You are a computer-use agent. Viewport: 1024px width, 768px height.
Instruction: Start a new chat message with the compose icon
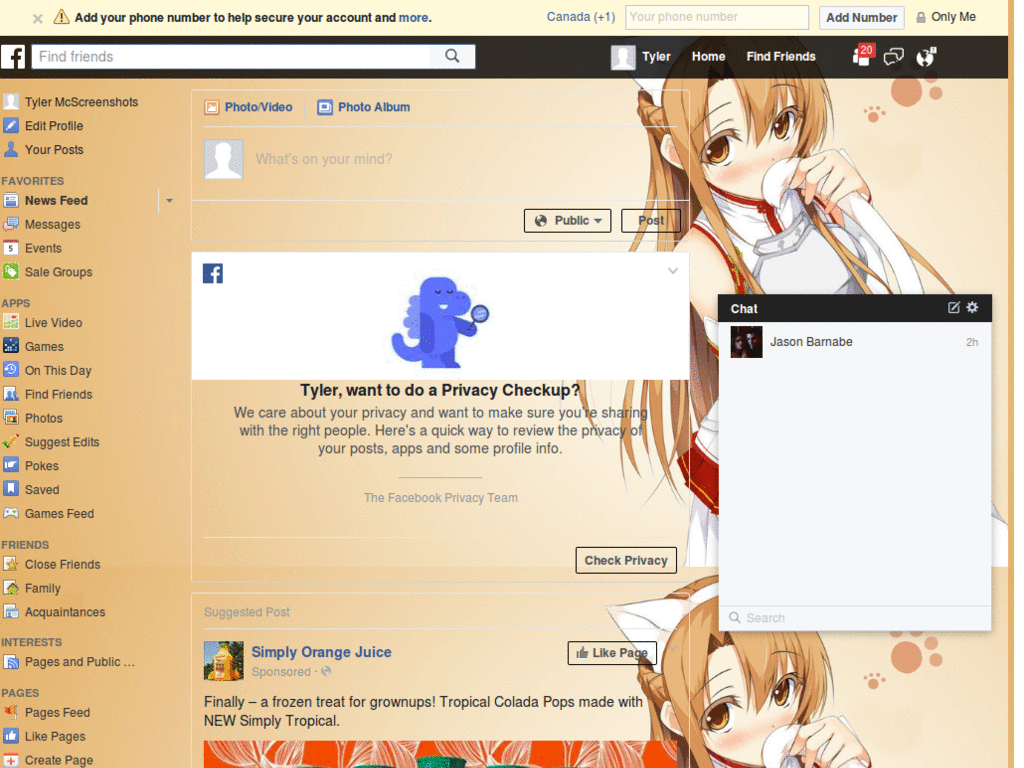pos(952,308)
